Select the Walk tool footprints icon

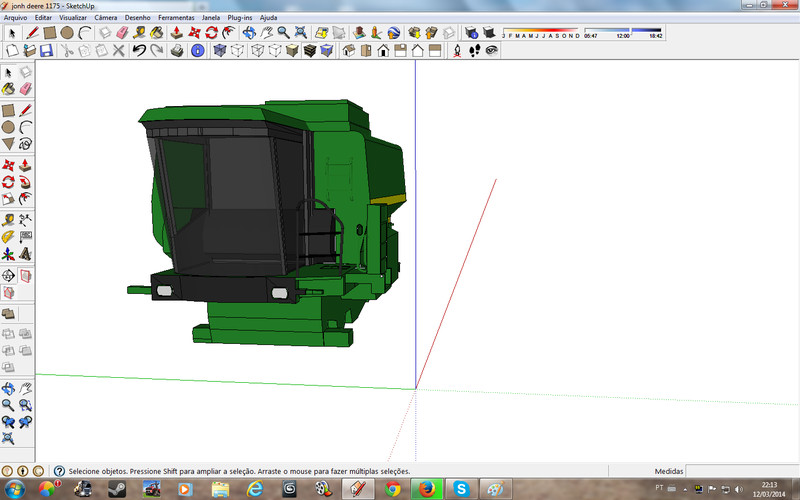[x=474, y=50]
